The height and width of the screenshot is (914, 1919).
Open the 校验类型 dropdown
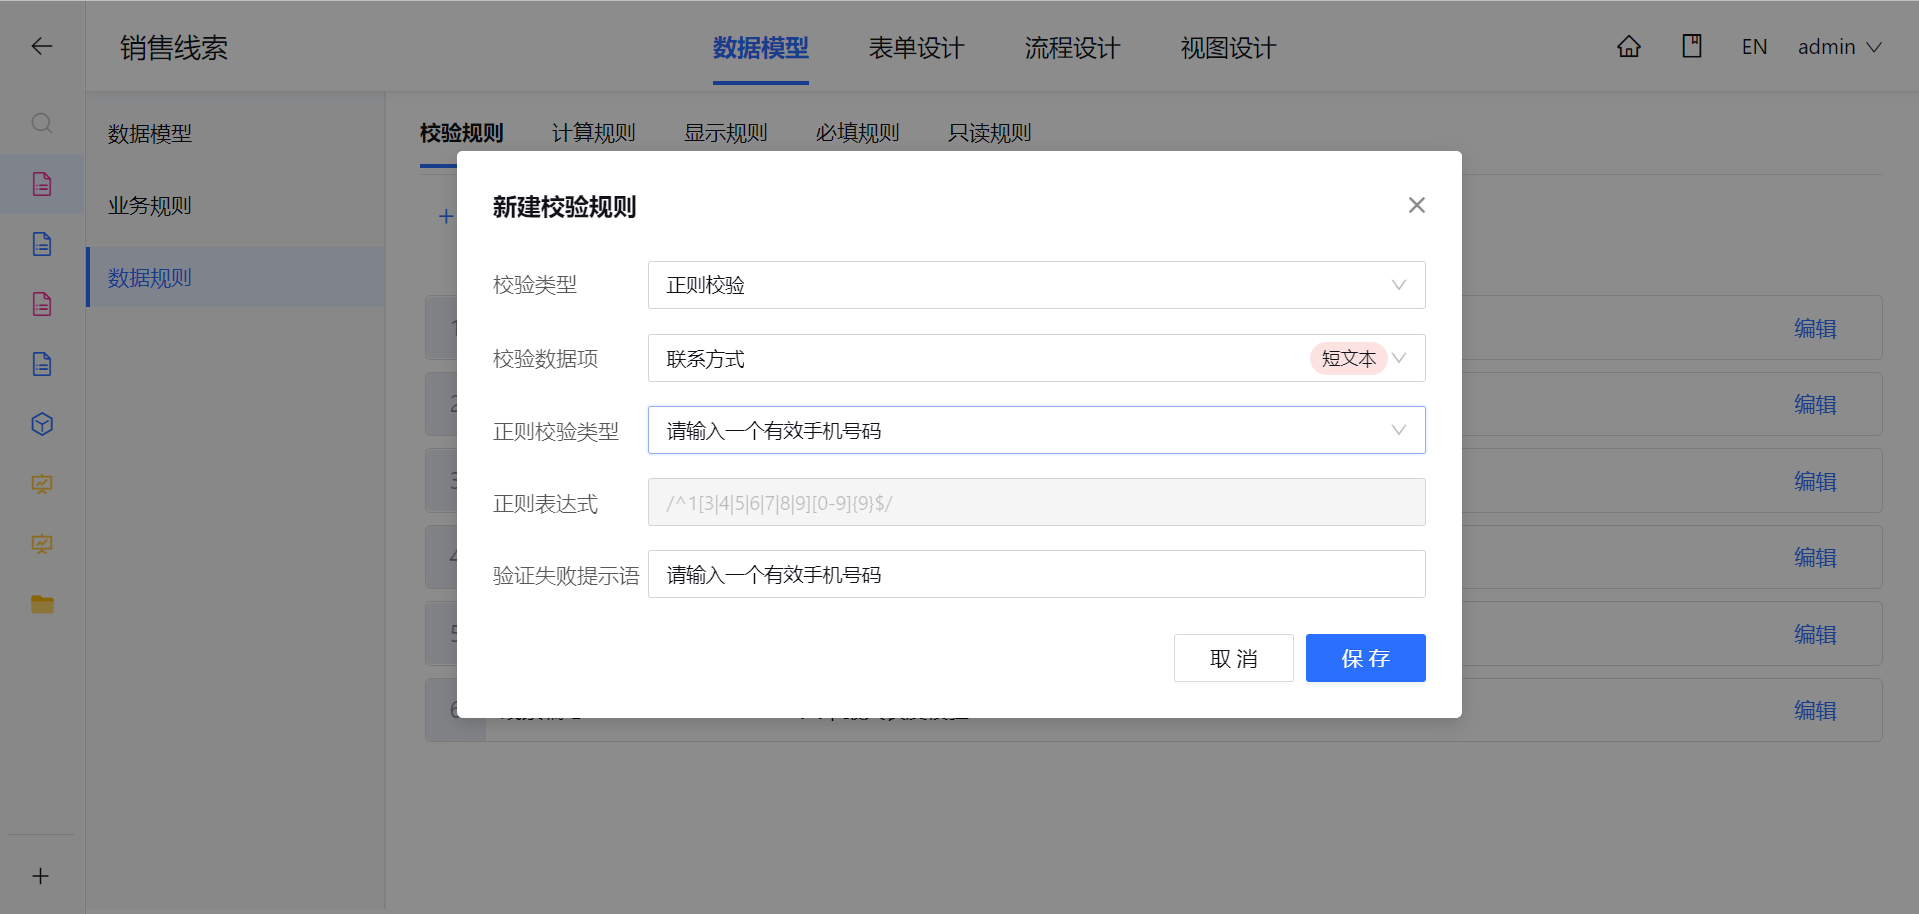coord(1037,285)
